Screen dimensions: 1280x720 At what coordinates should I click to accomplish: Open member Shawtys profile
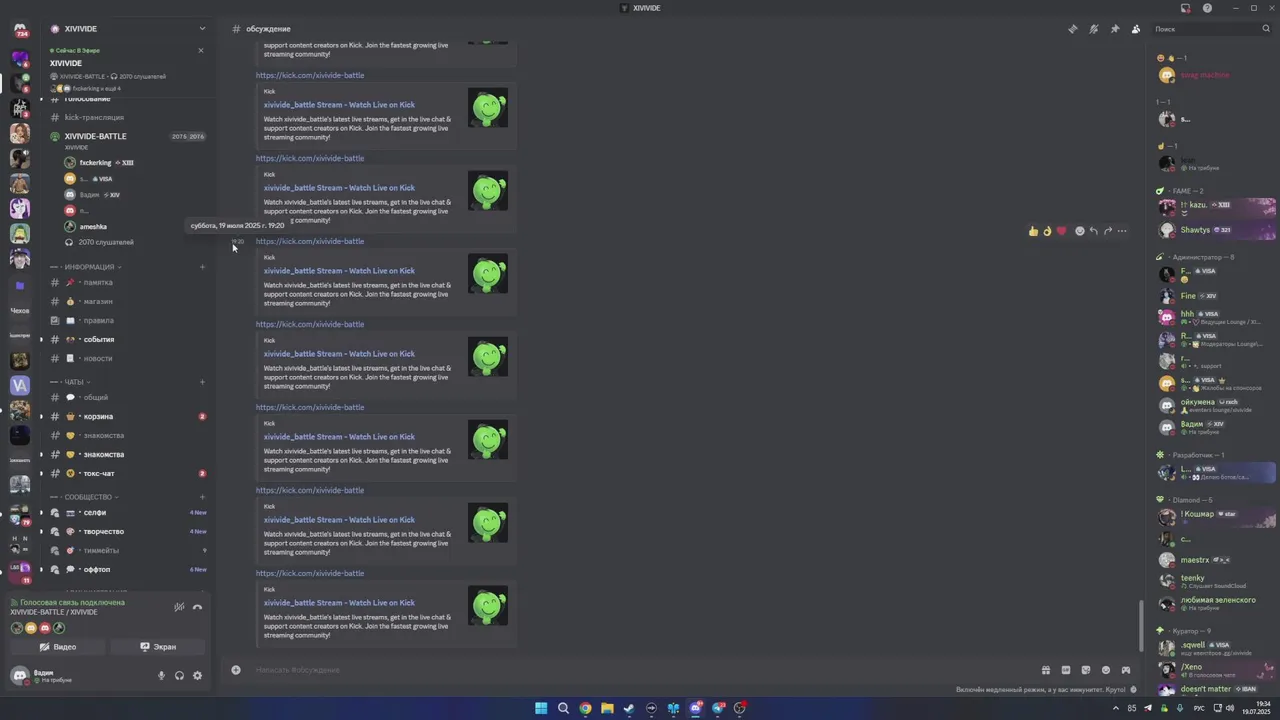click(x=1216, y=230)
